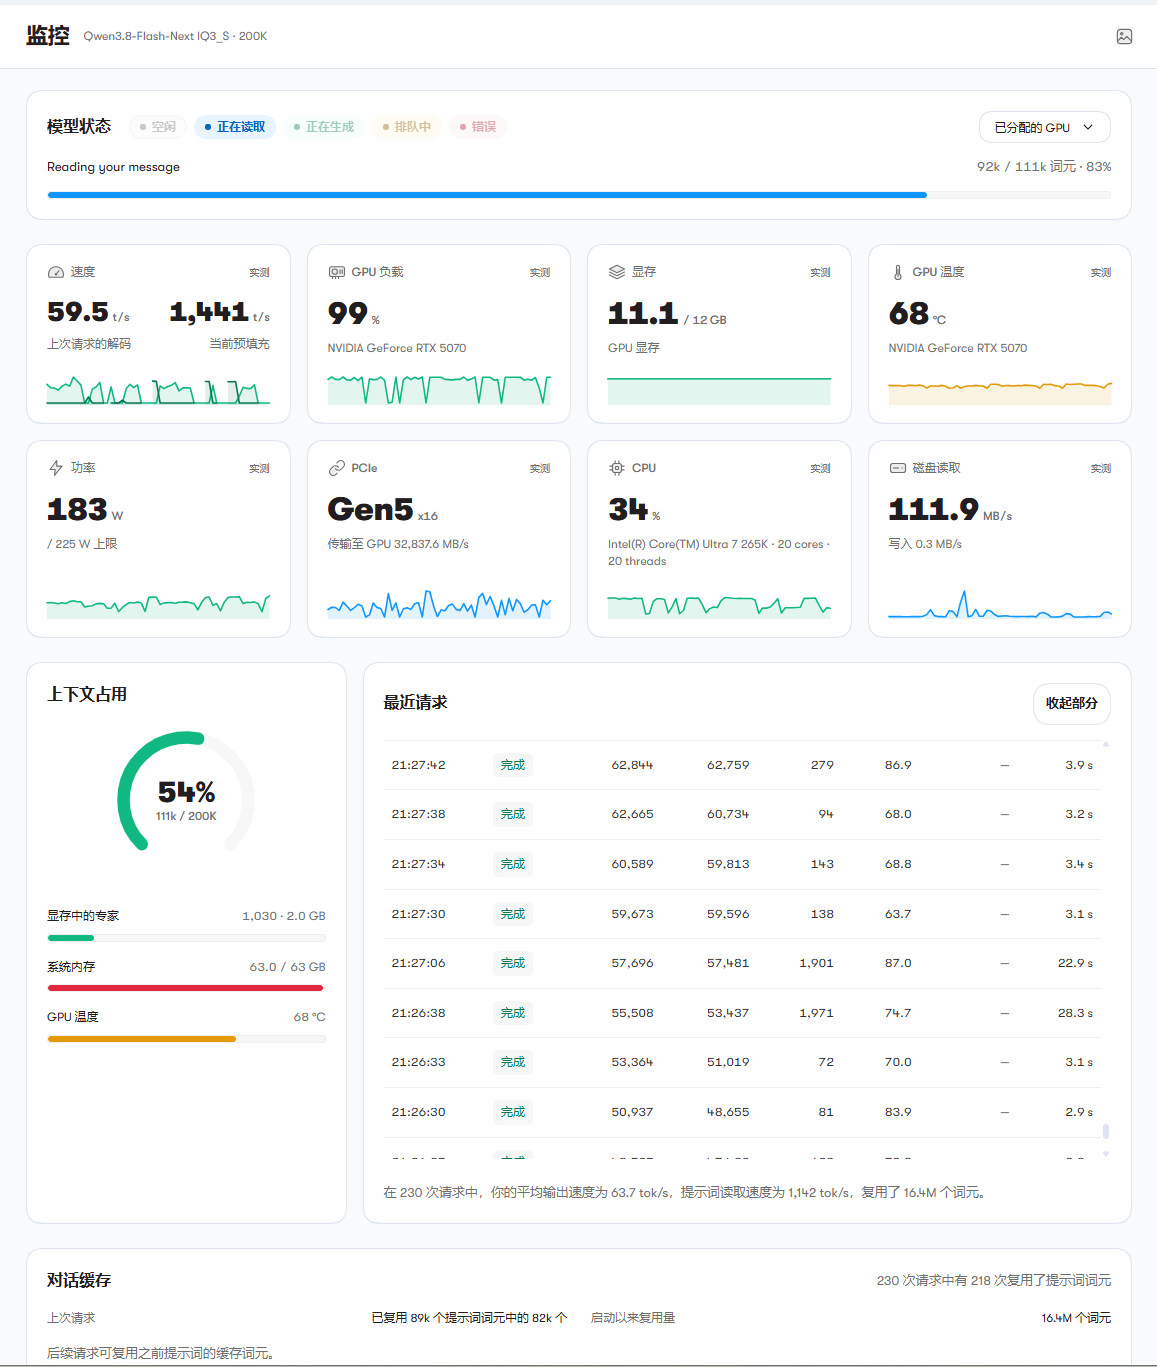Viewport: 1157px width, 1367px height.
Task: Click the 21:27:42 request timestamp
Action: point(418,765)
